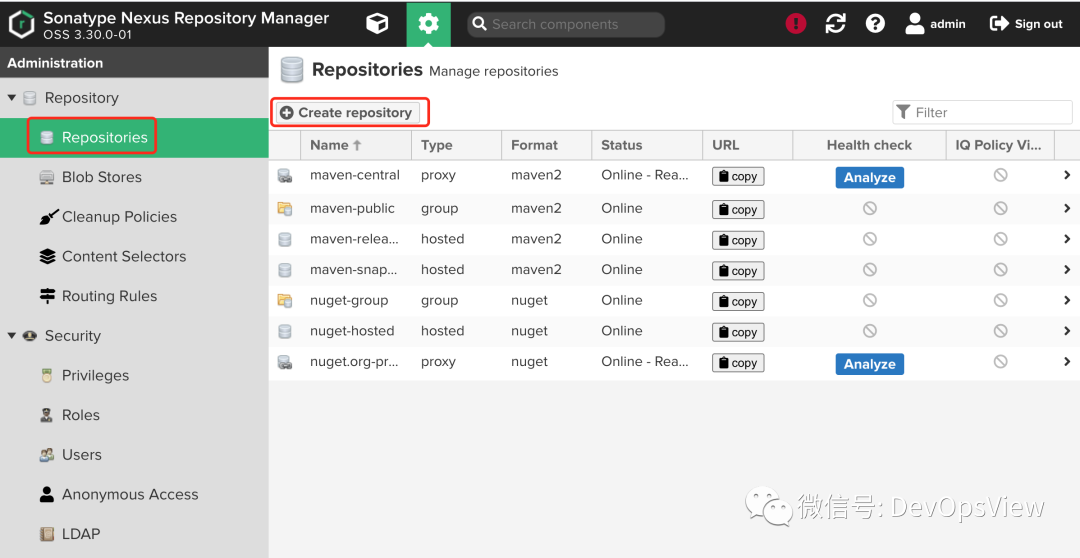This screenshot has width=1080, height=558.
Task: Open the Help question mark icon
Action: point(875,24)
